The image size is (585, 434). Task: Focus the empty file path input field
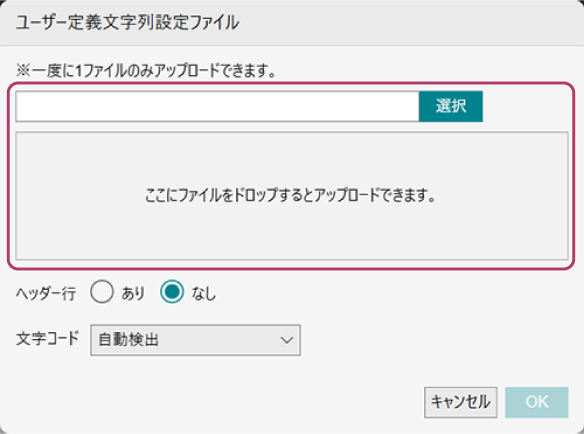tap(217, 106)
